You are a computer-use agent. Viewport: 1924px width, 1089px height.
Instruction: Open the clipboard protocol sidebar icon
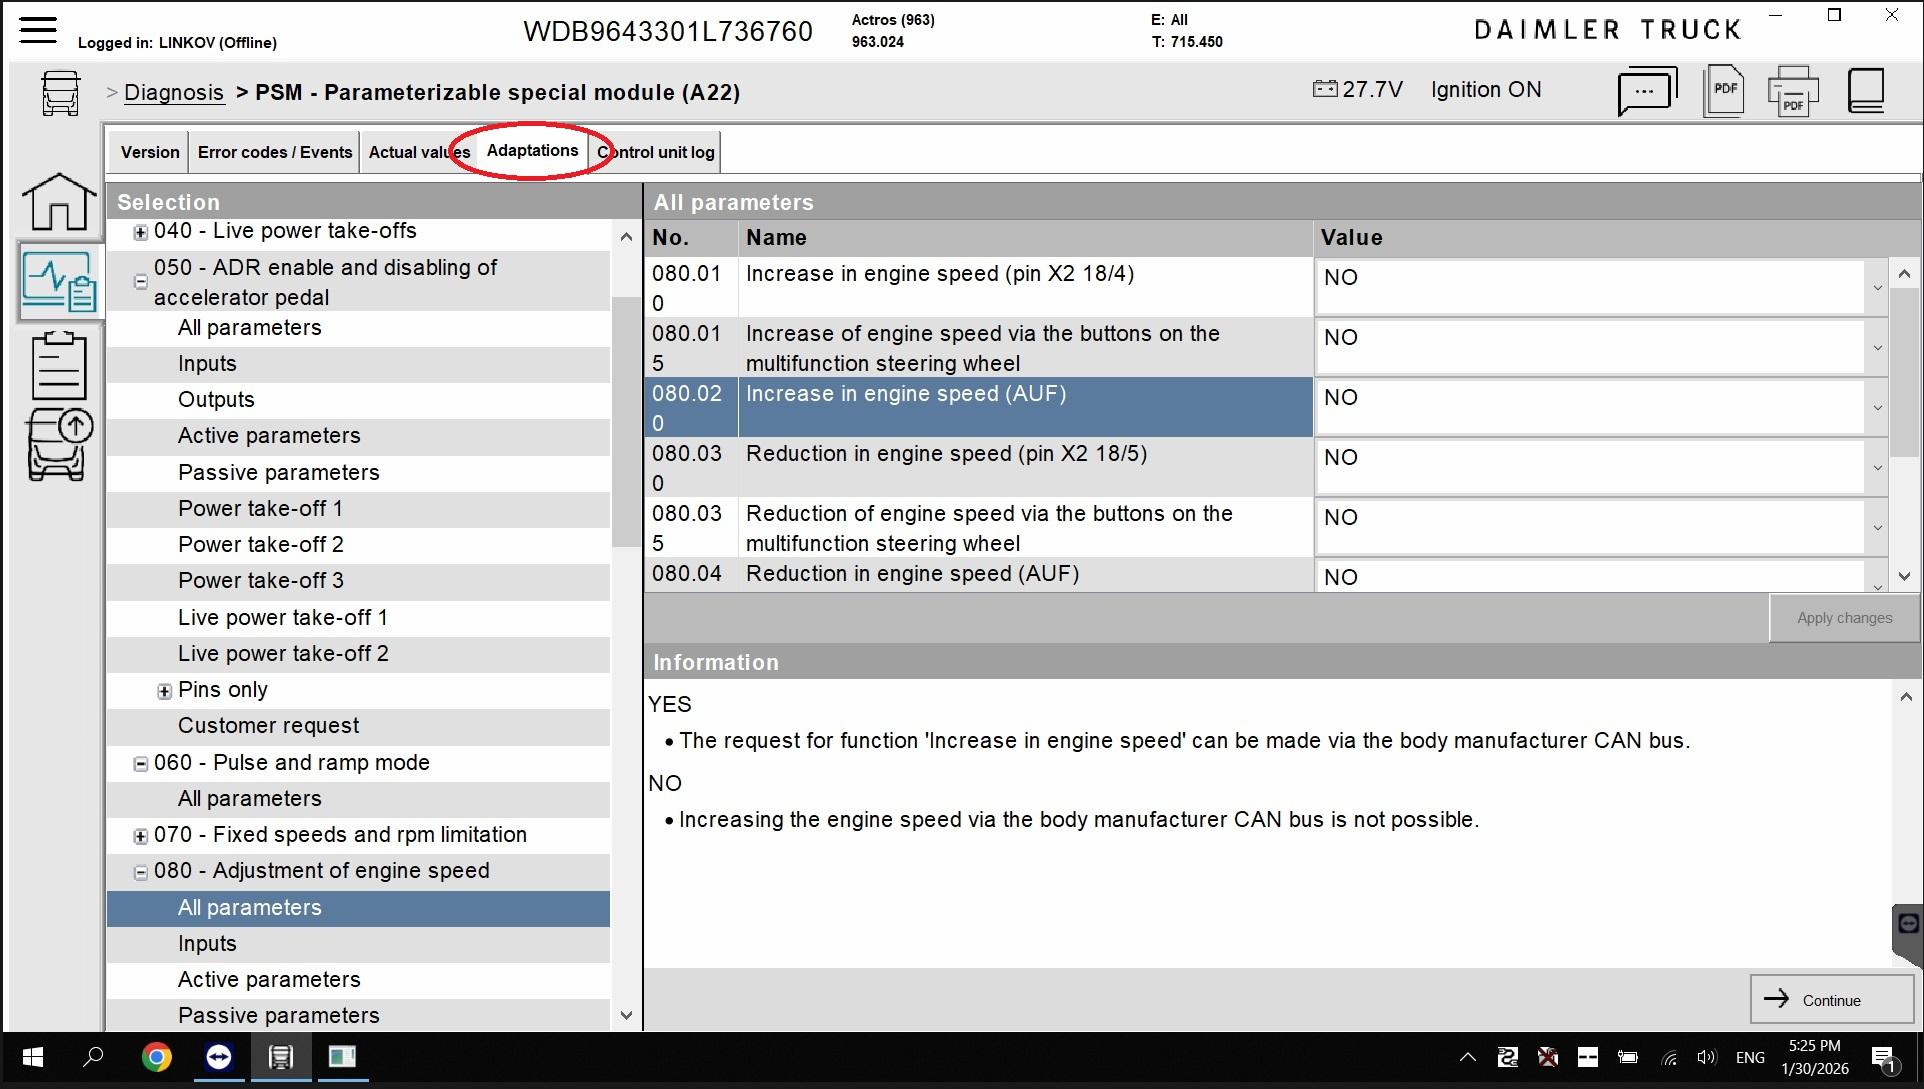point(59,366)
